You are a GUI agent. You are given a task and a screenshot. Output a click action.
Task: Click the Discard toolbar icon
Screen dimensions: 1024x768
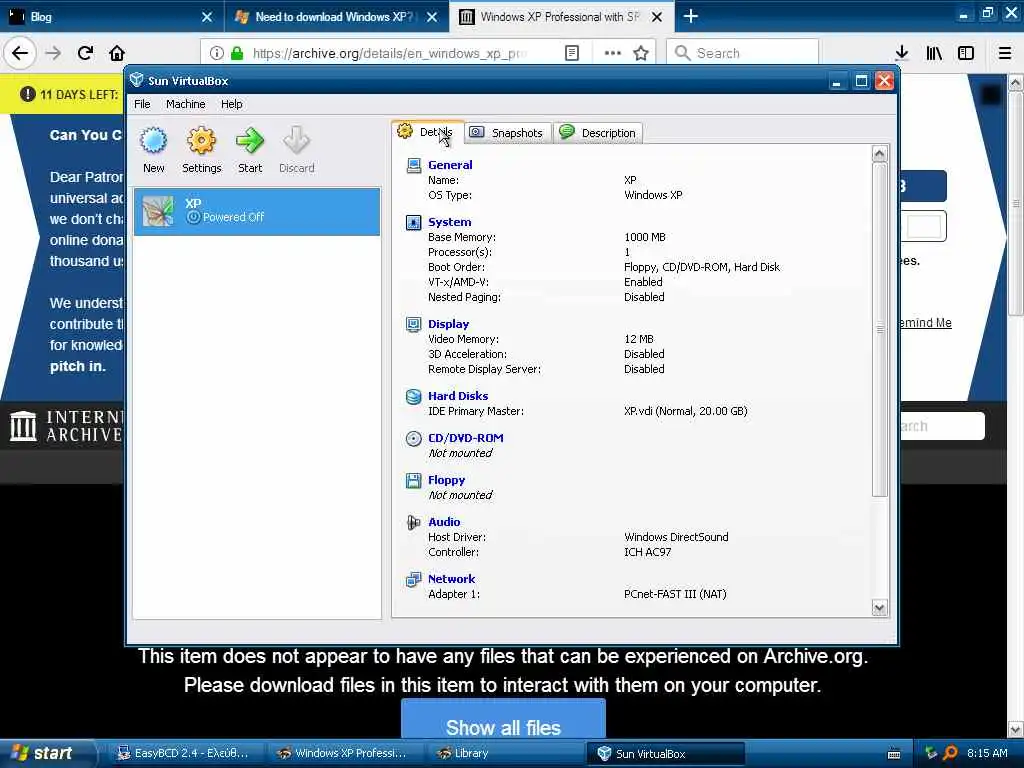tap(296, 150)
